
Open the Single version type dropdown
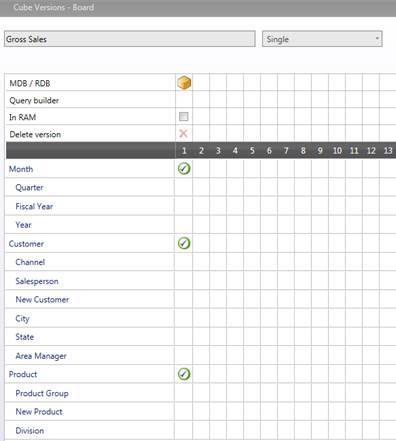click(x=322, y=39)
